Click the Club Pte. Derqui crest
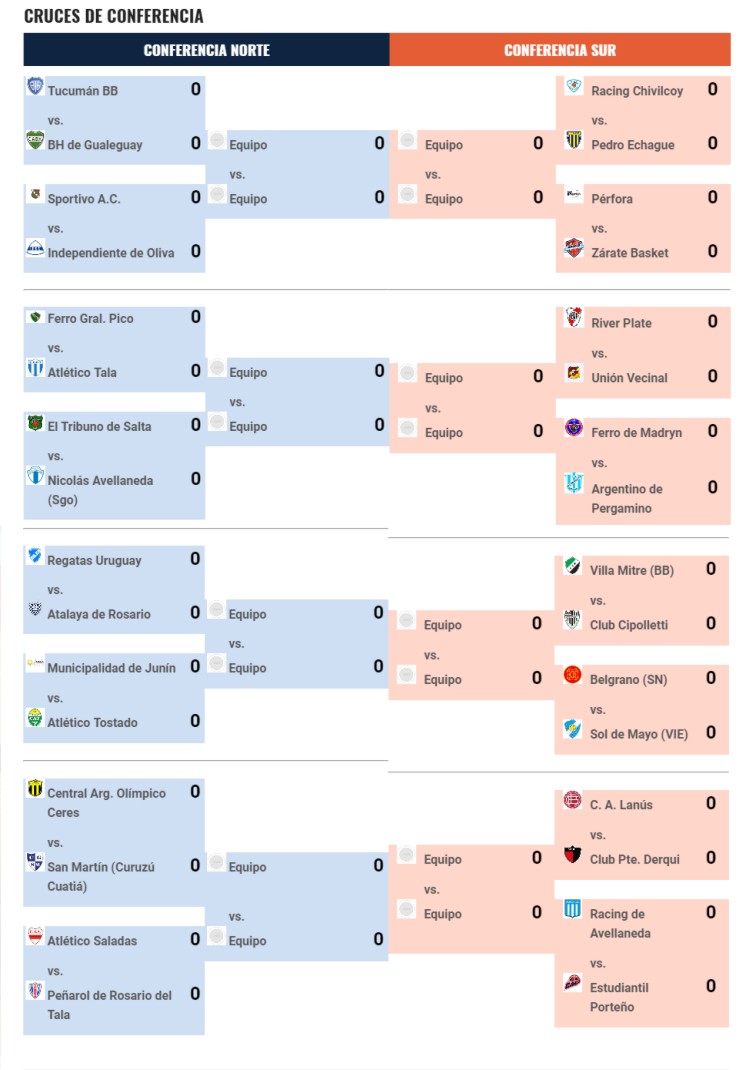Screen dimensions: 750x1070 [x=572, y=854]
